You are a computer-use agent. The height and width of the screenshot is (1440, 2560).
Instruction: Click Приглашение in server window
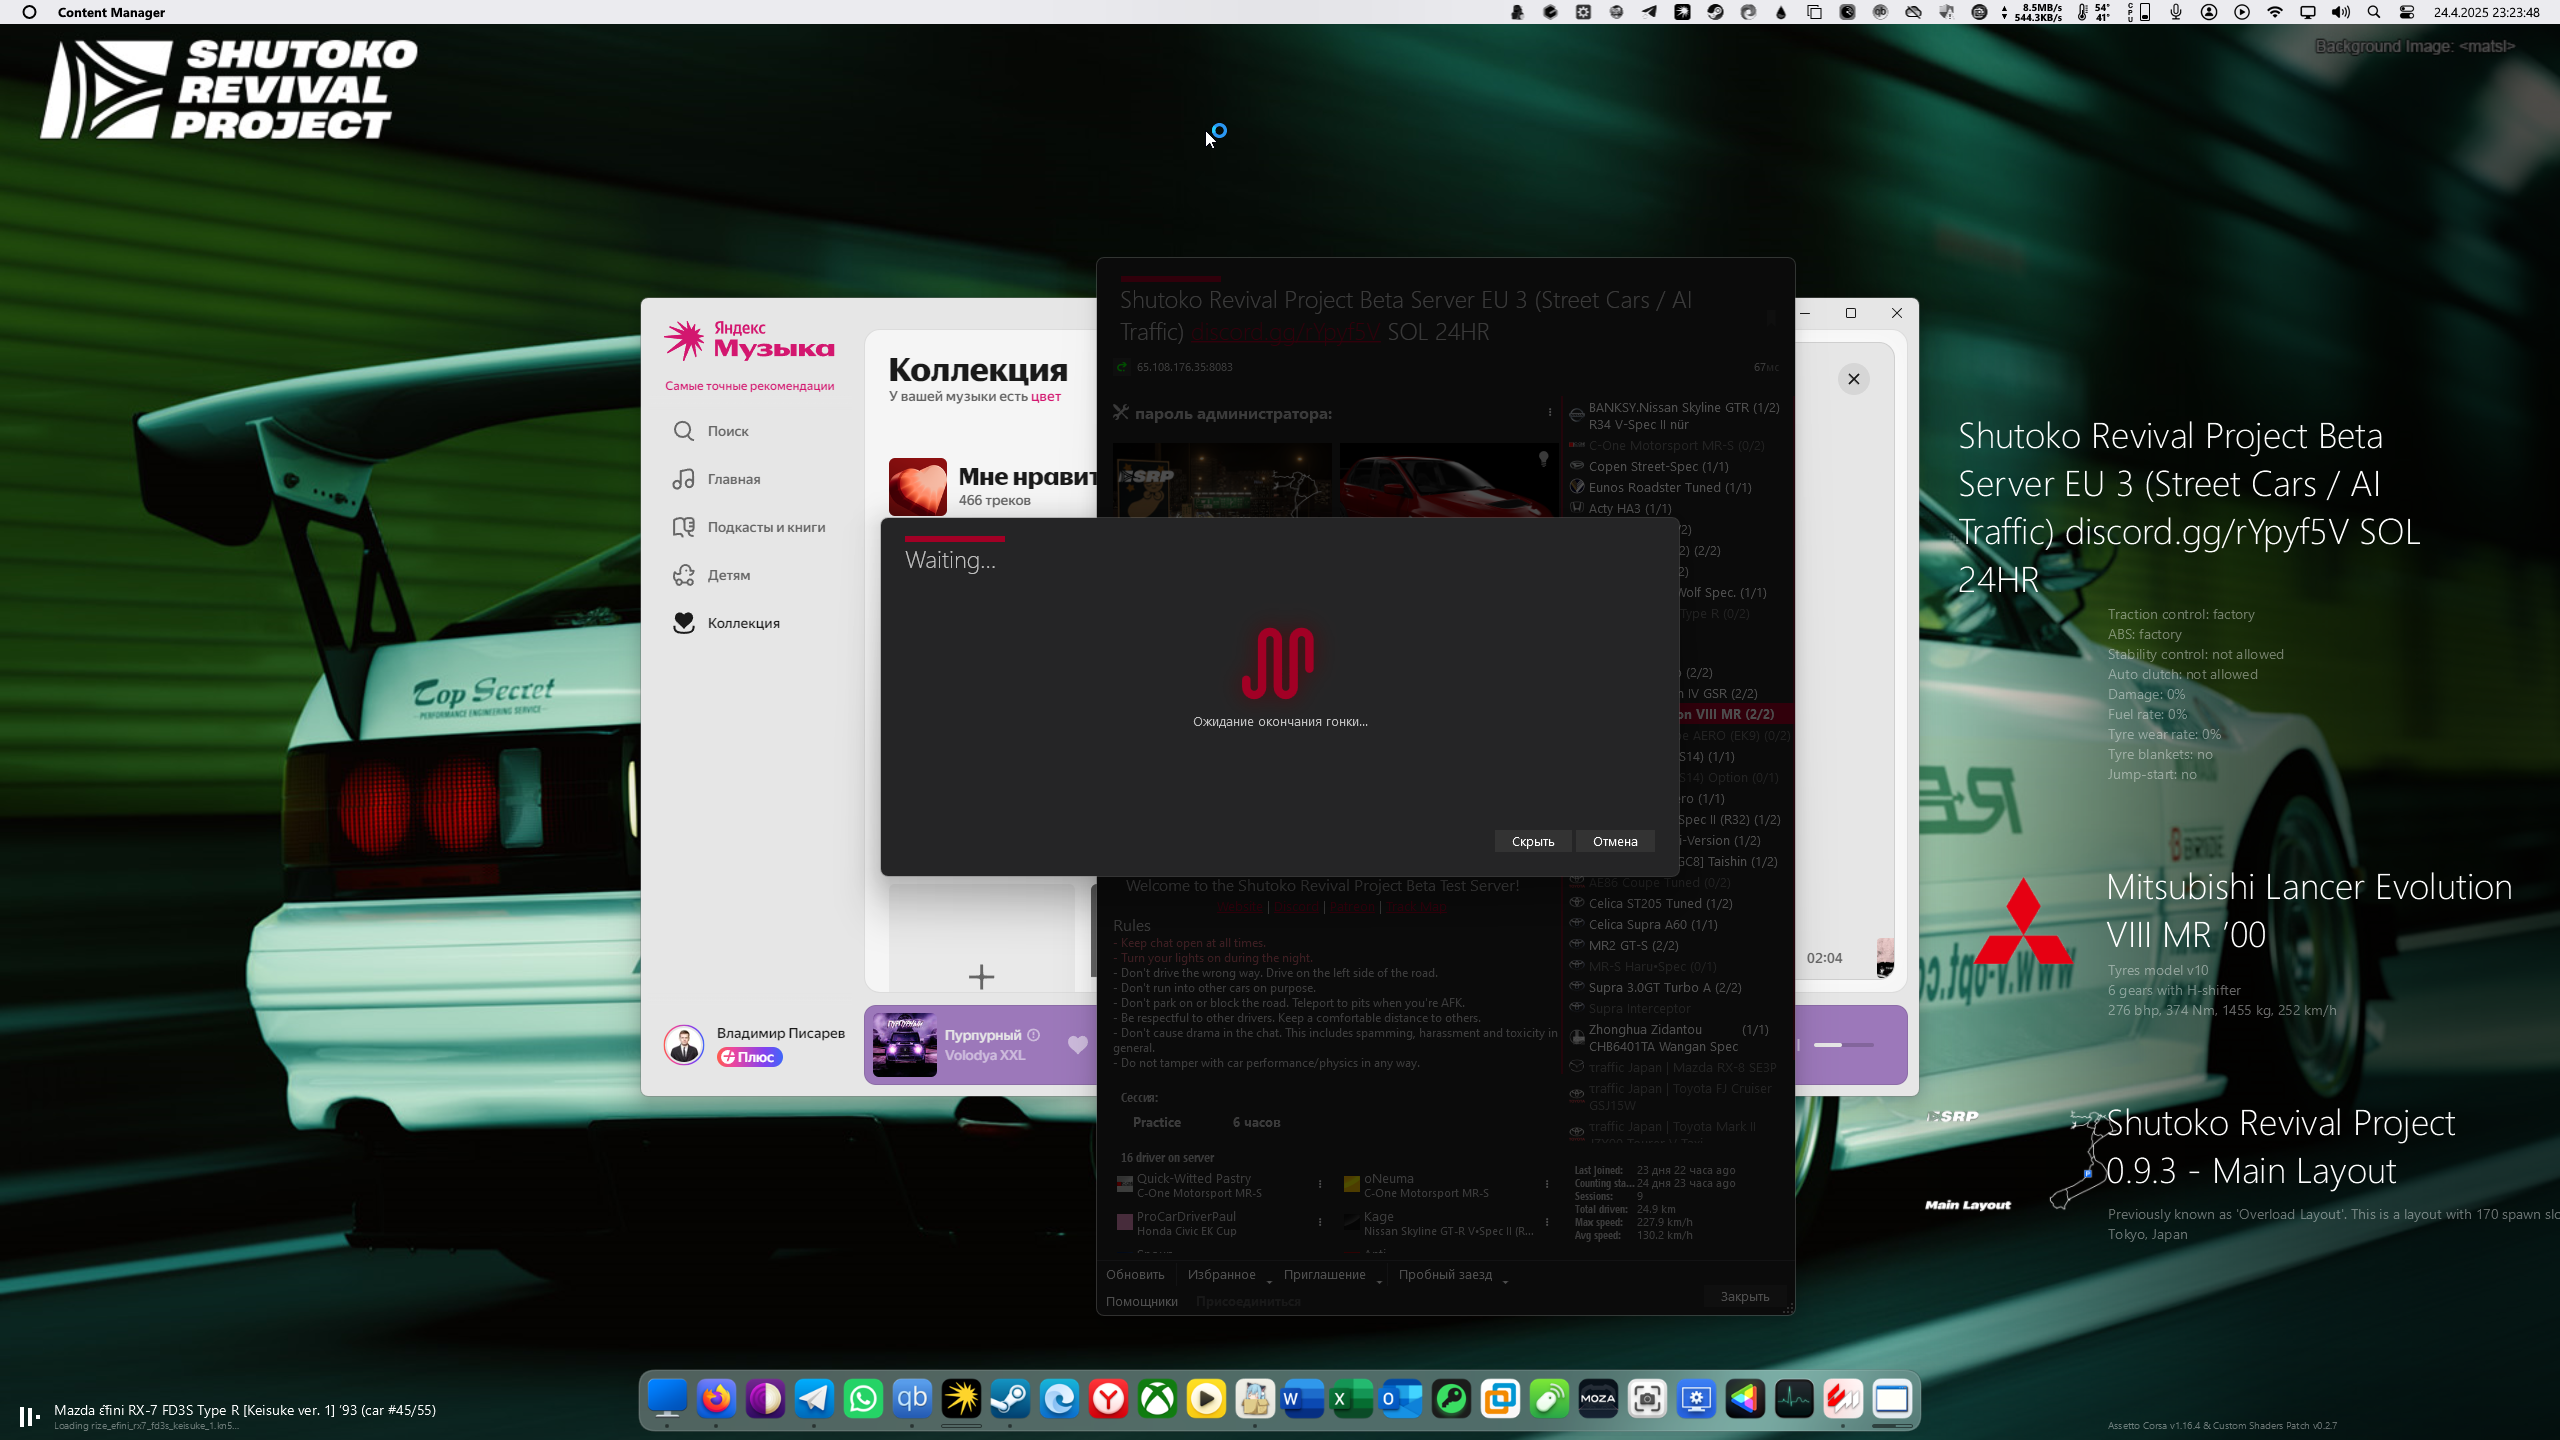tap(1324, 1275)
